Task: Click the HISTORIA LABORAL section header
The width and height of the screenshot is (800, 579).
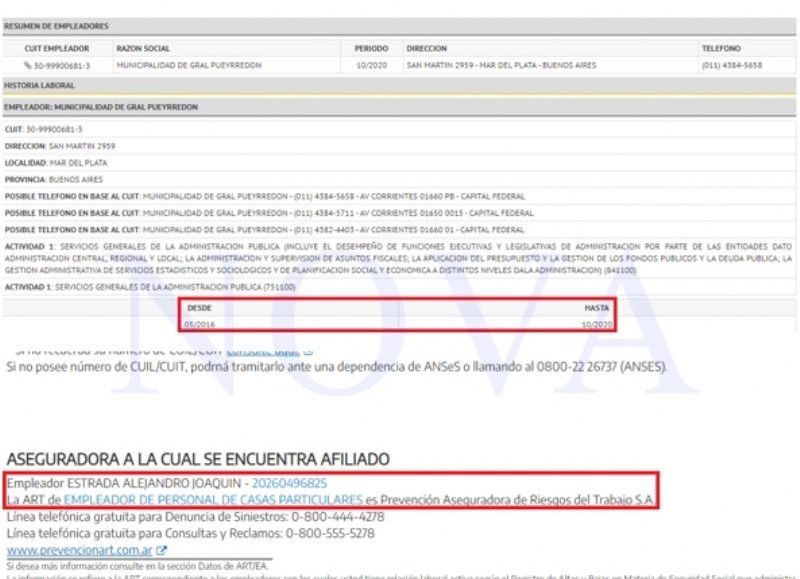Action: click(399, 85)
